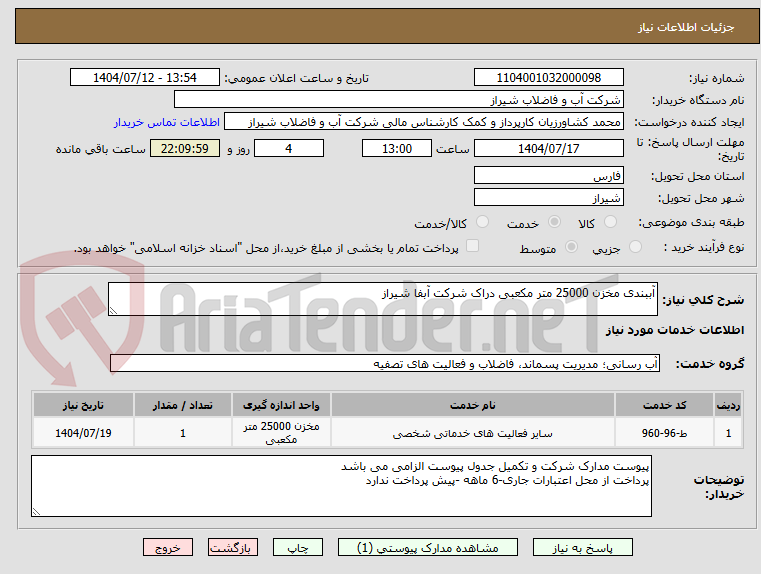Click the city field 'شیراز'
This screenshot has height=574, width=761.
[548, 197]
